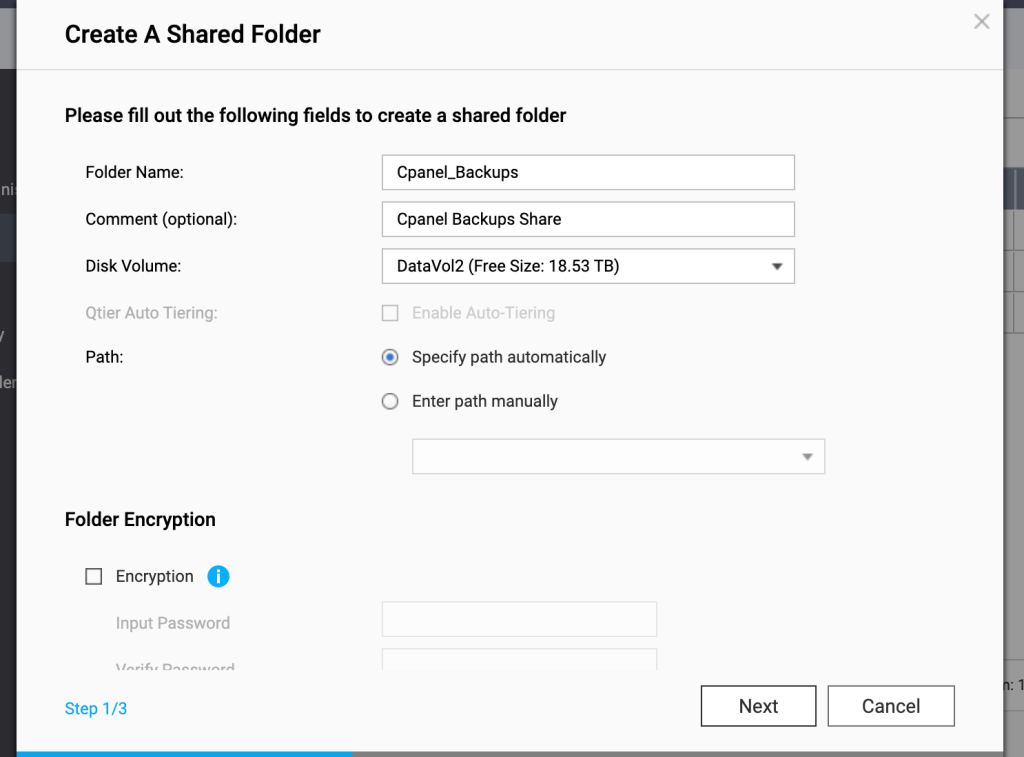The height and width of the screenshot is (757, 1024).
Task: Choose "Enter path manually" option
Action: pos(390,401)
